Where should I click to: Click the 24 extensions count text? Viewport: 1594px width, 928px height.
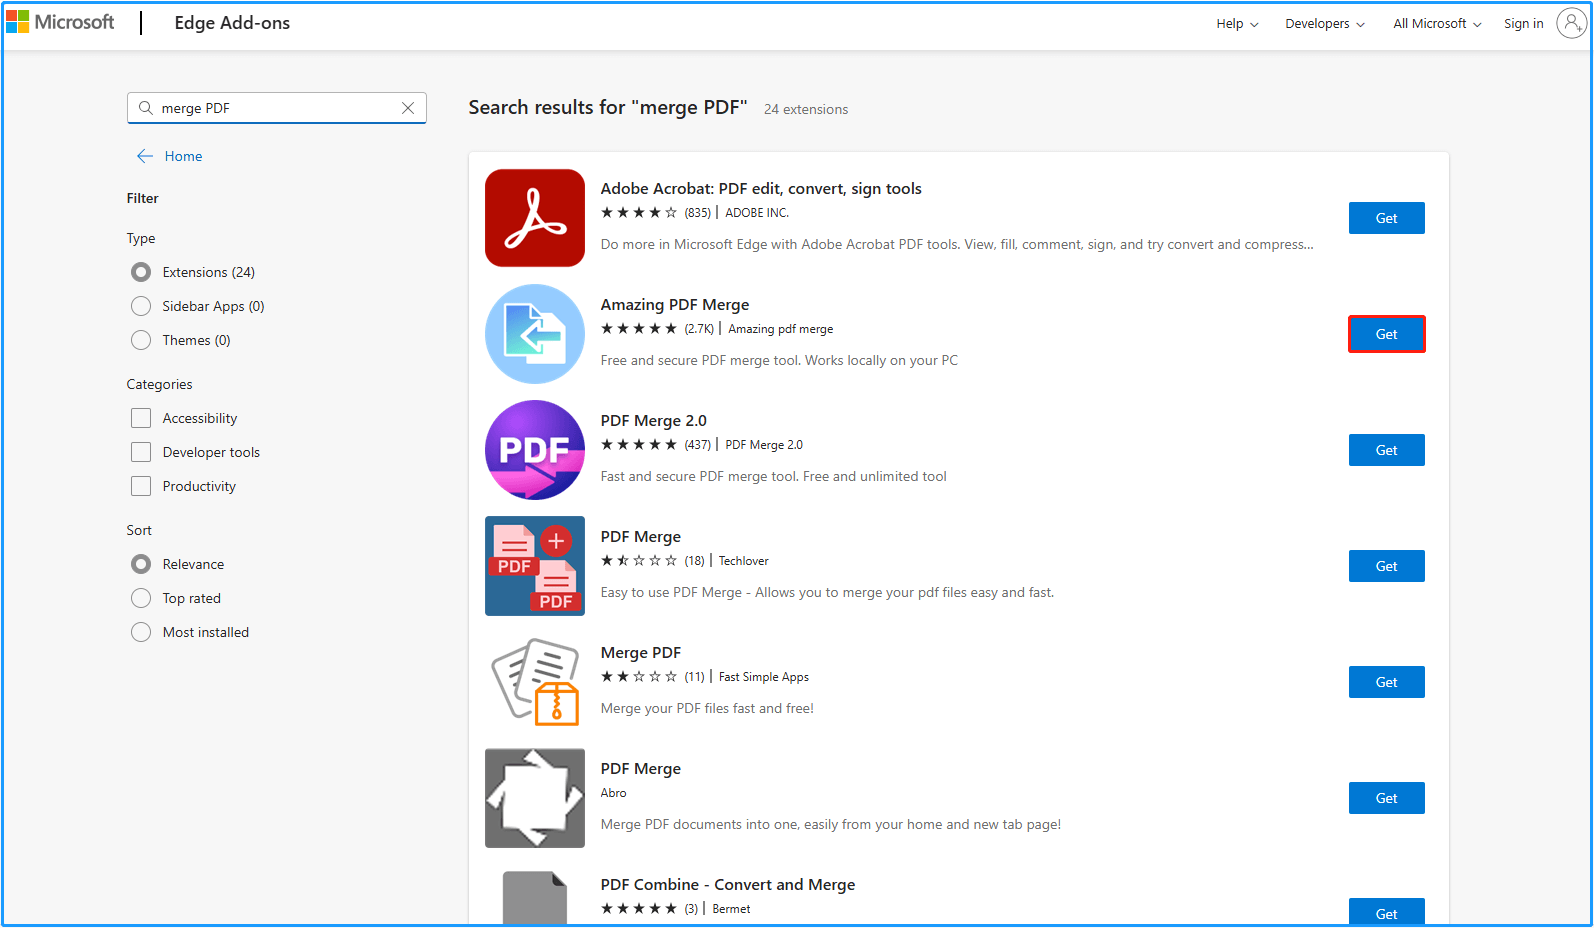point(806,109)
